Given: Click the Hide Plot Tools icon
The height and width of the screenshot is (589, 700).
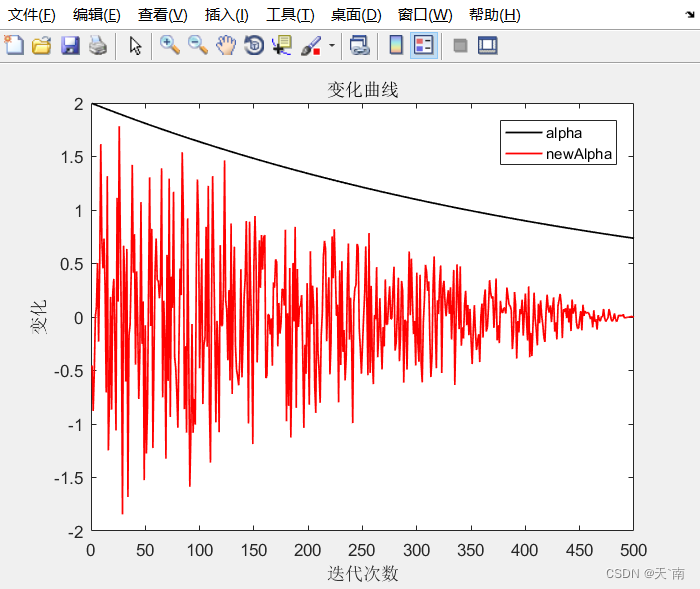Looking at the screenshot, I should click(460, 46).
